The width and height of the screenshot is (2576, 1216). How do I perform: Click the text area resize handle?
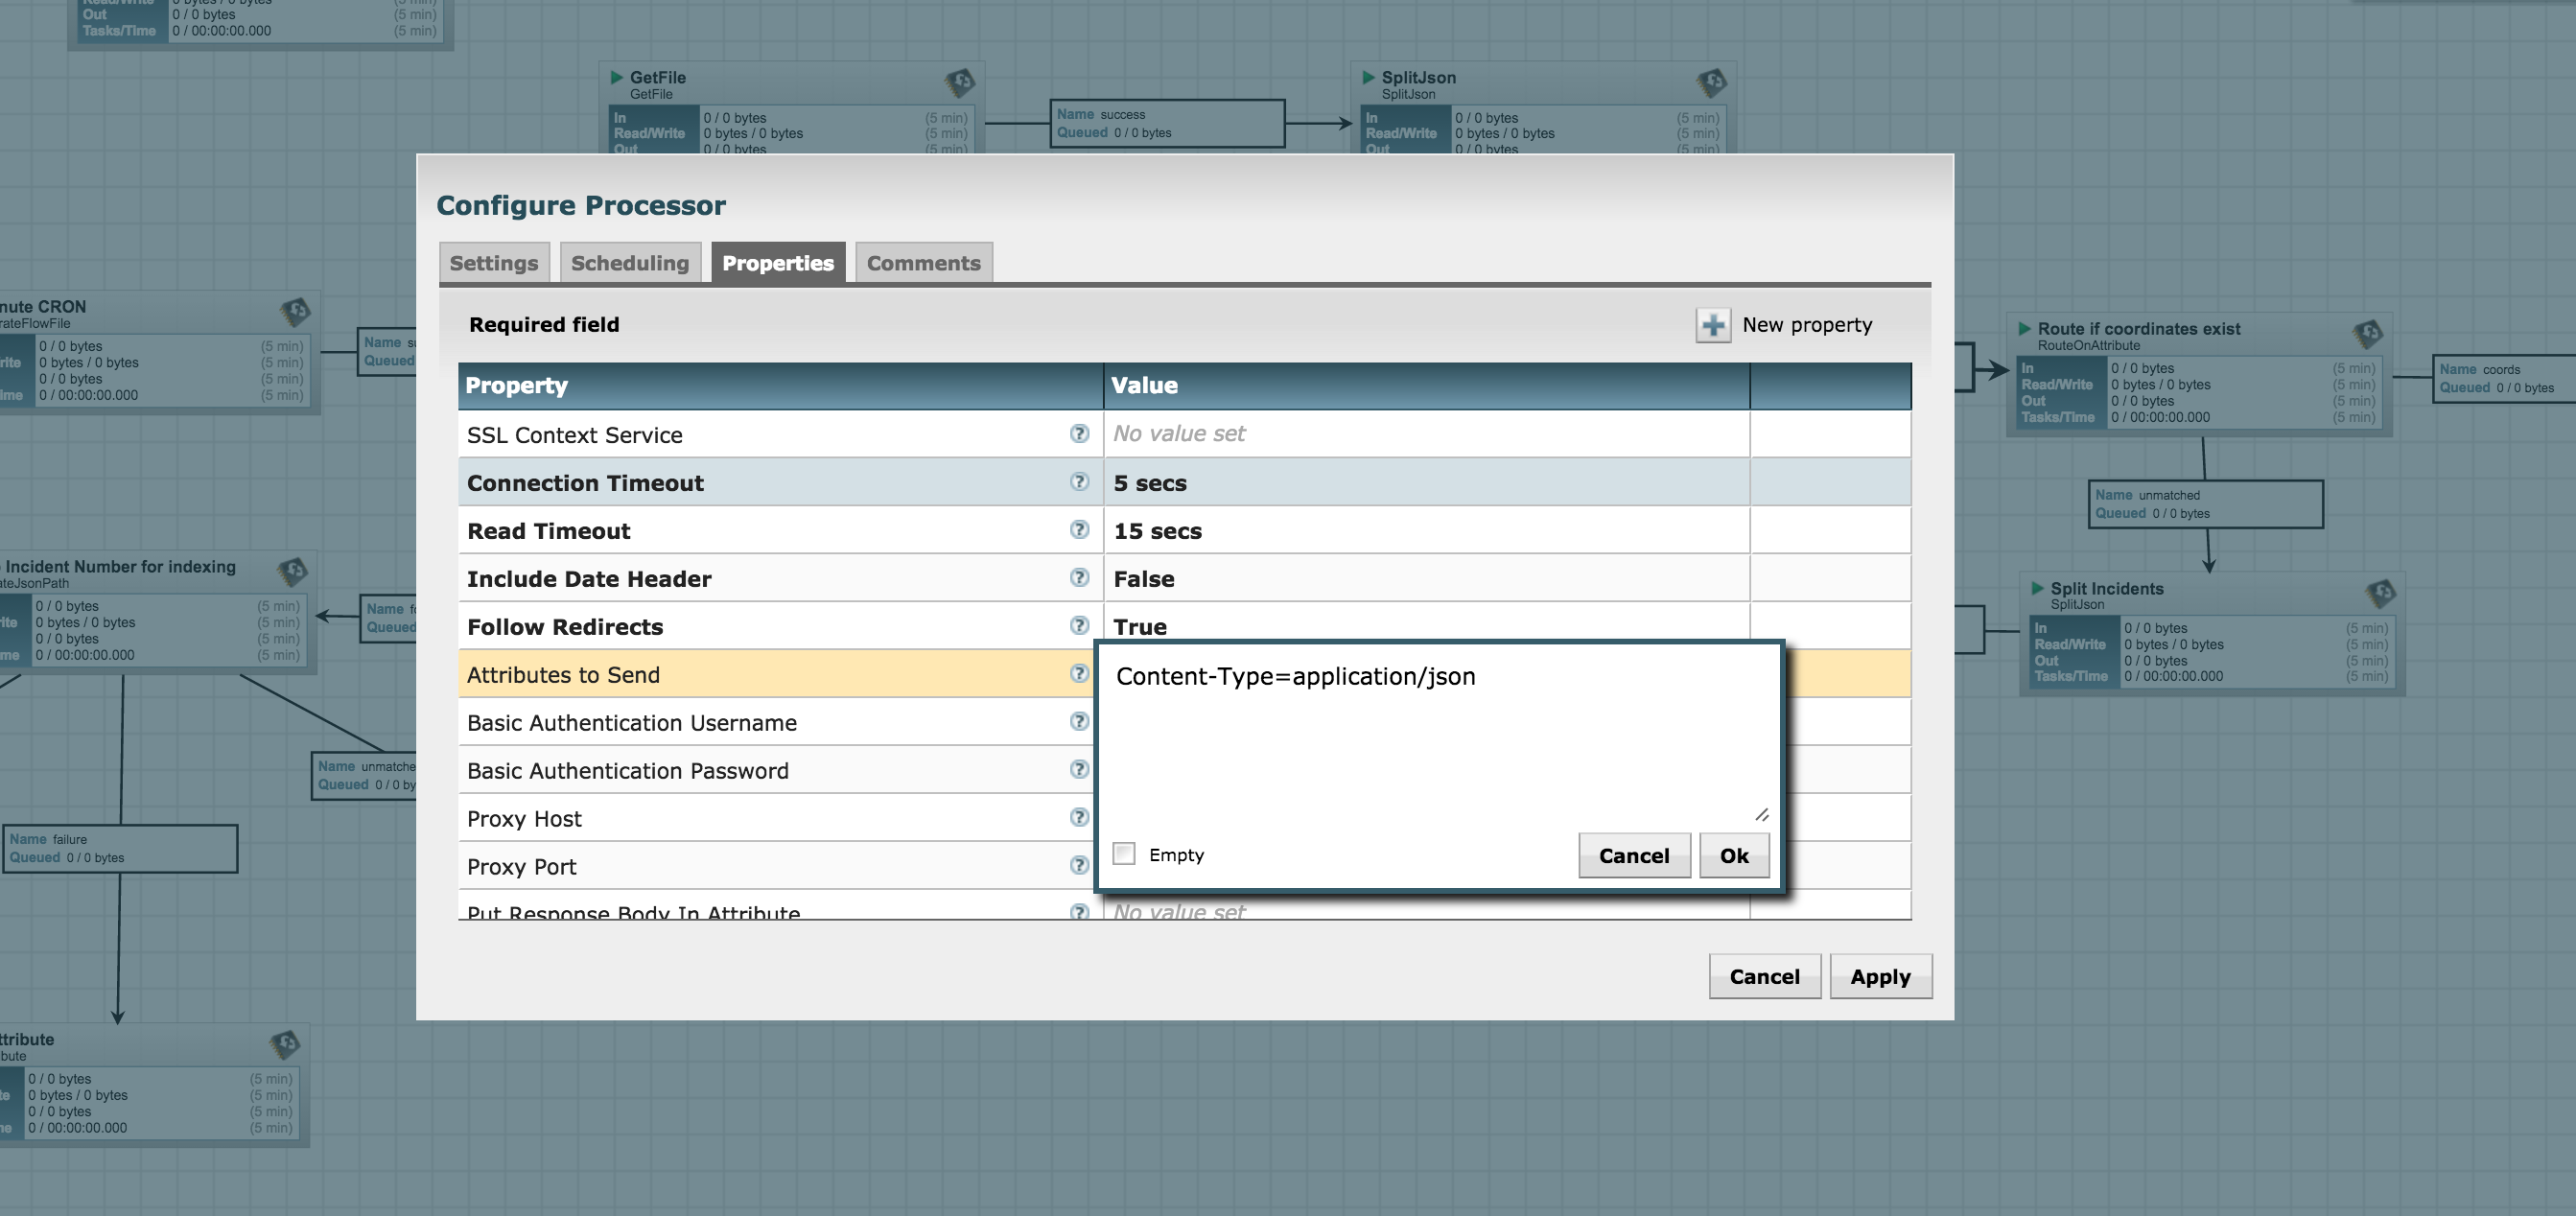1762,815
